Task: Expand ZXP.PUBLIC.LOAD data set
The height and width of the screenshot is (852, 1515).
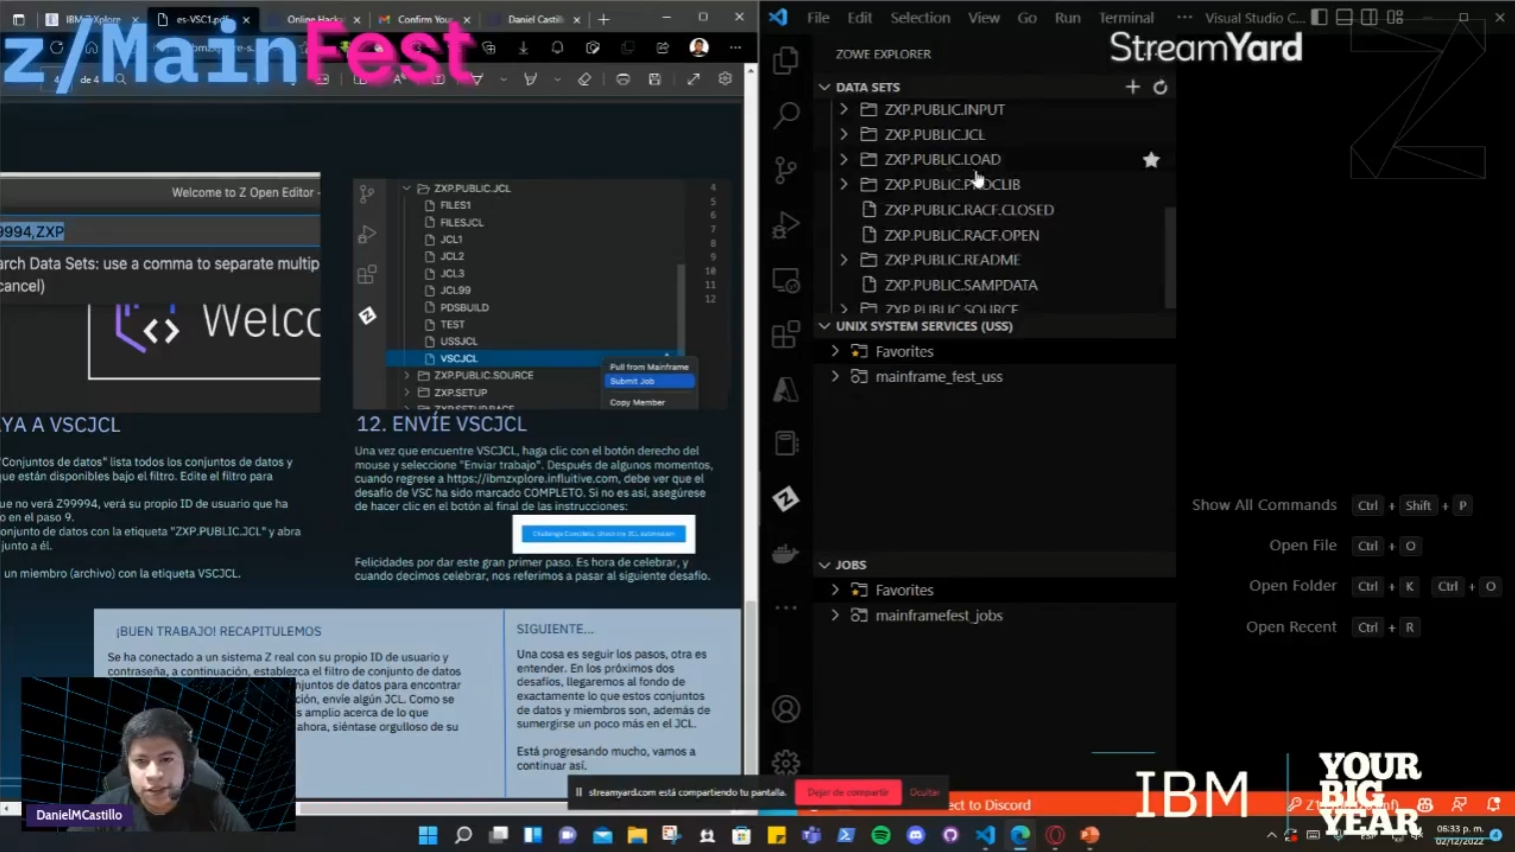Action: pos(844,159)
